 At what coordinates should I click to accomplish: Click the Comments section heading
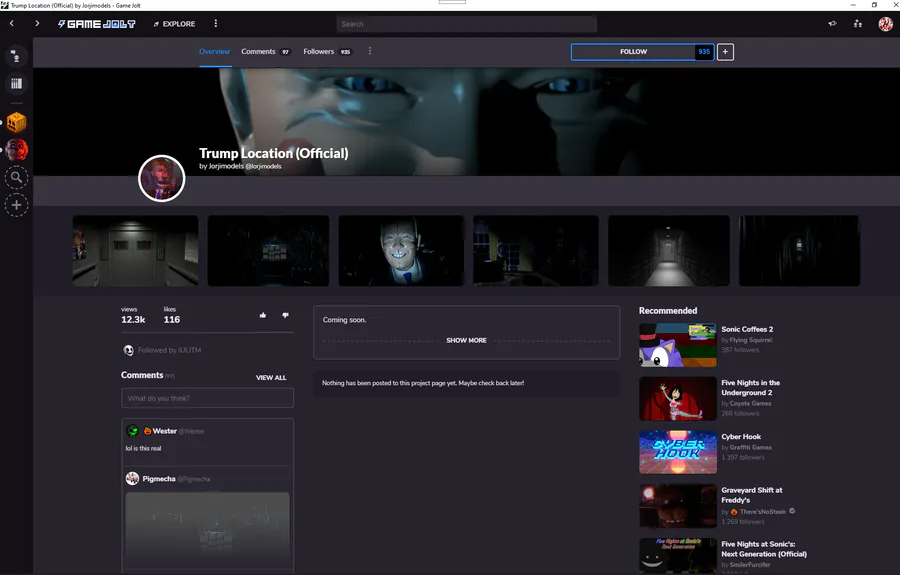[142, 375]
